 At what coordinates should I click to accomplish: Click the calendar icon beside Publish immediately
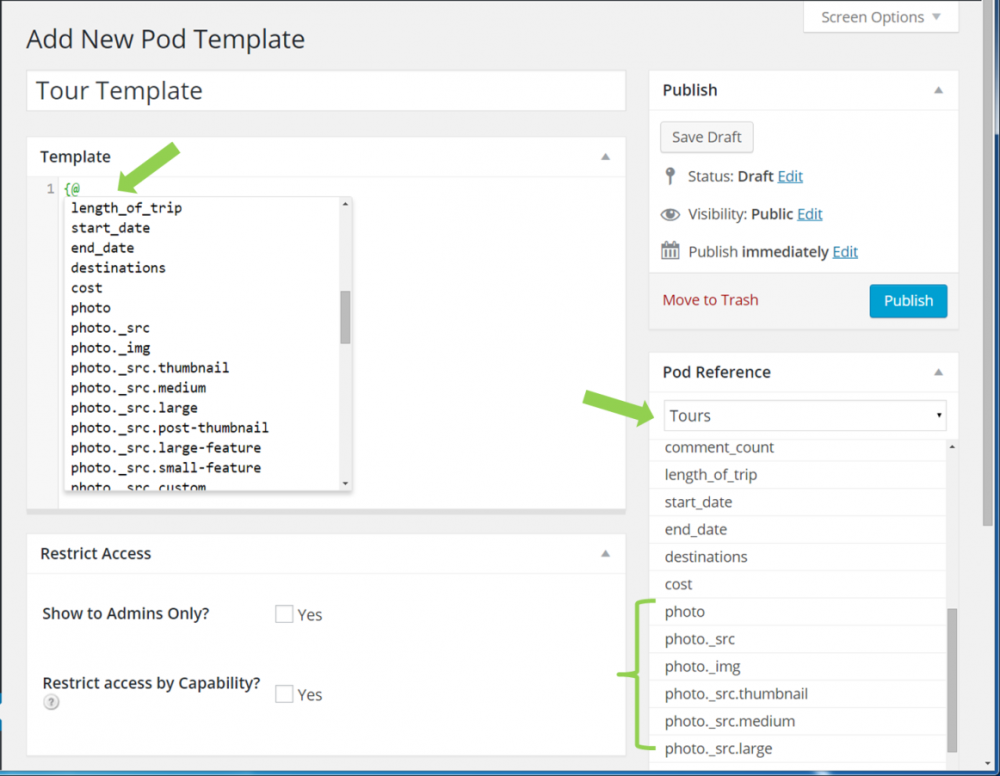click(670, 251)
